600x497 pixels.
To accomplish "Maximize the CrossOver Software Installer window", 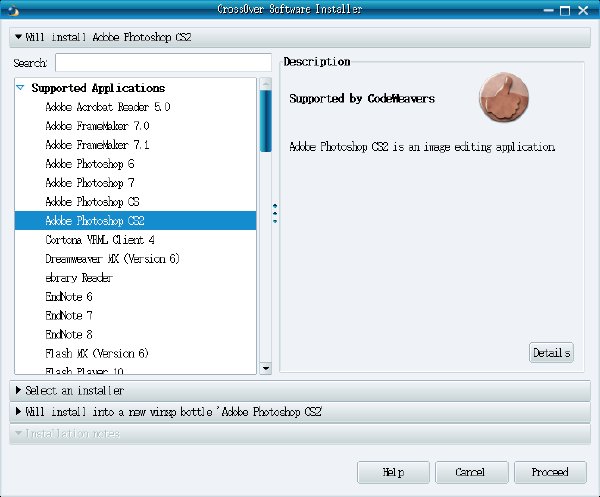I will pyautogui.click(x=565, y=10).
